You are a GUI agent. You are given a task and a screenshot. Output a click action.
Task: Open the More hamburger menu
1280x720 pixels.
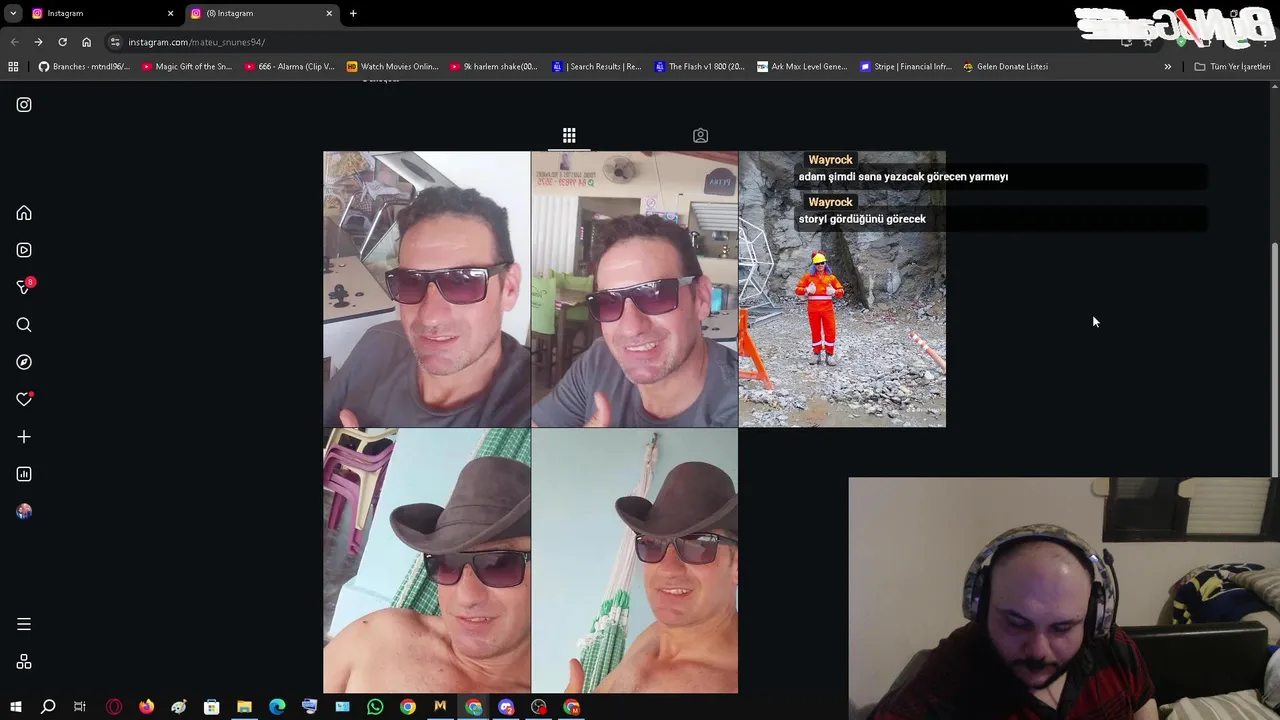click(24, 624)
